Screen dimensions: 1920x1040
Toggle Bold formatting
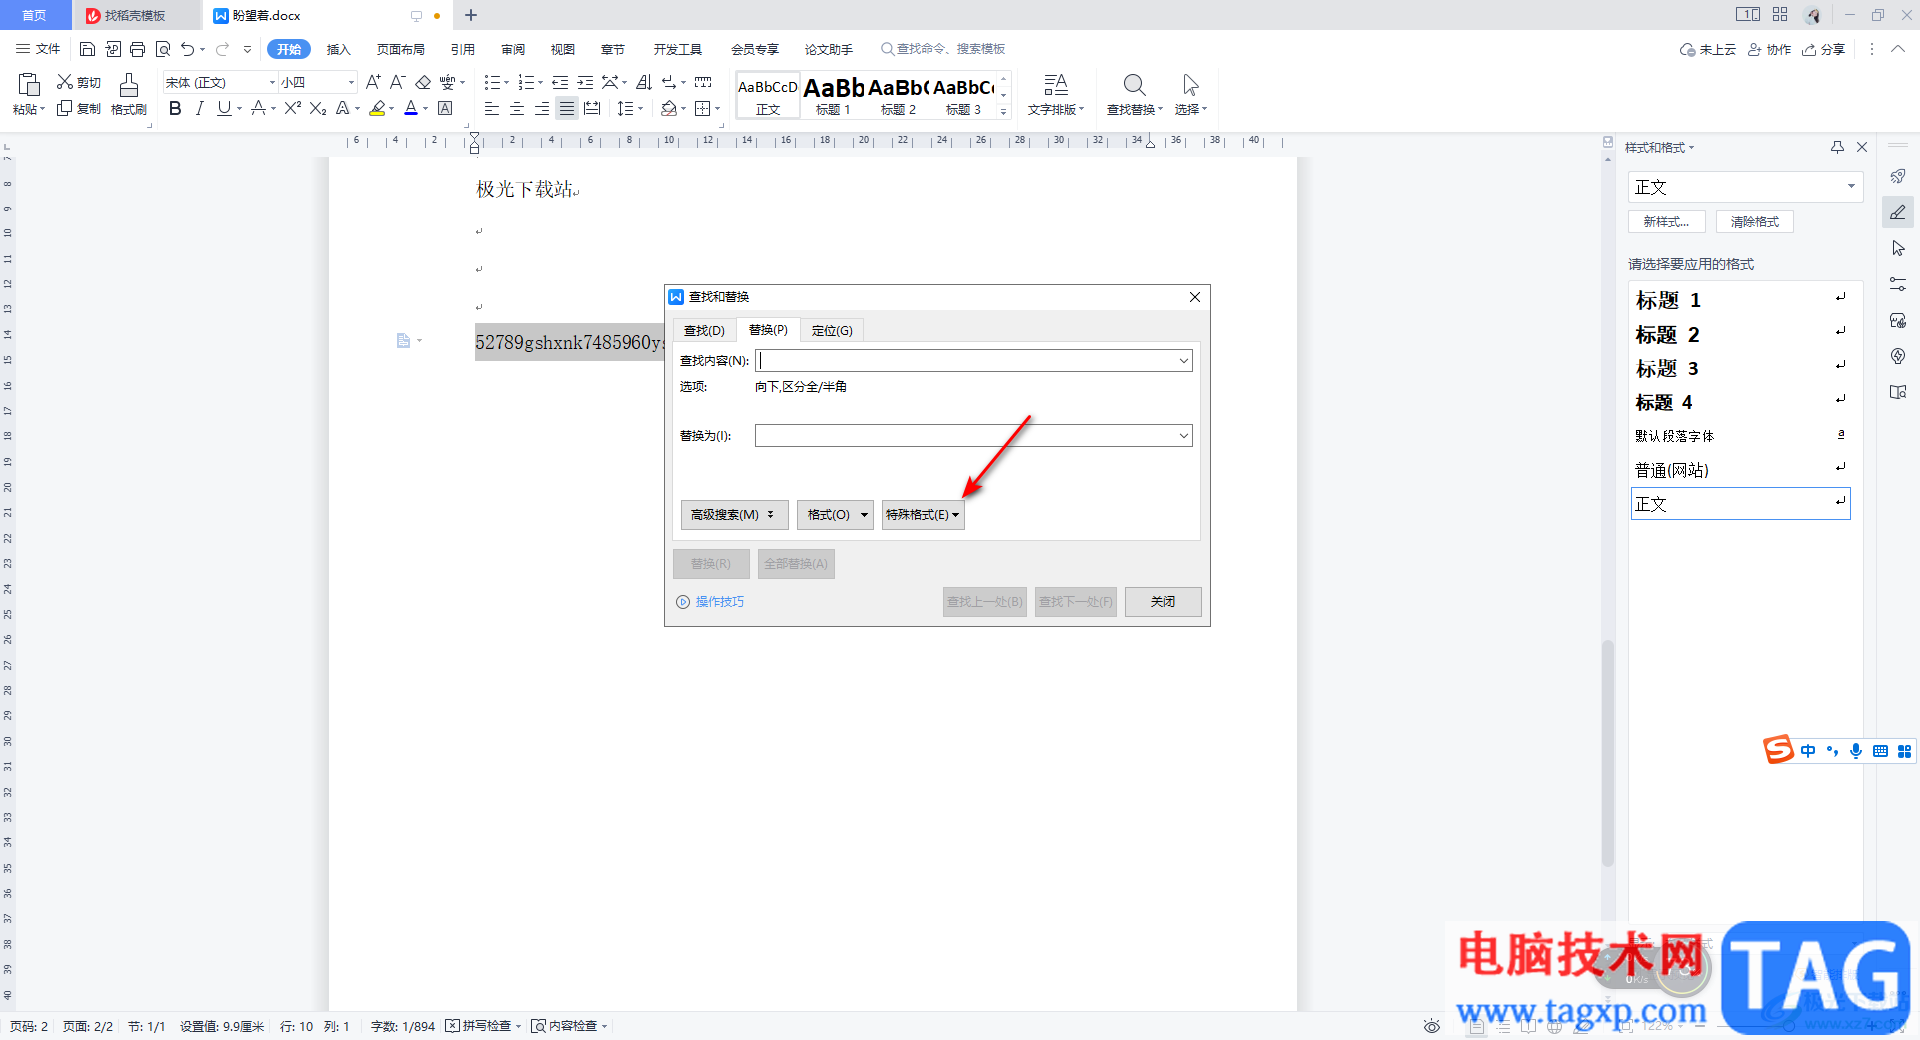175,108
